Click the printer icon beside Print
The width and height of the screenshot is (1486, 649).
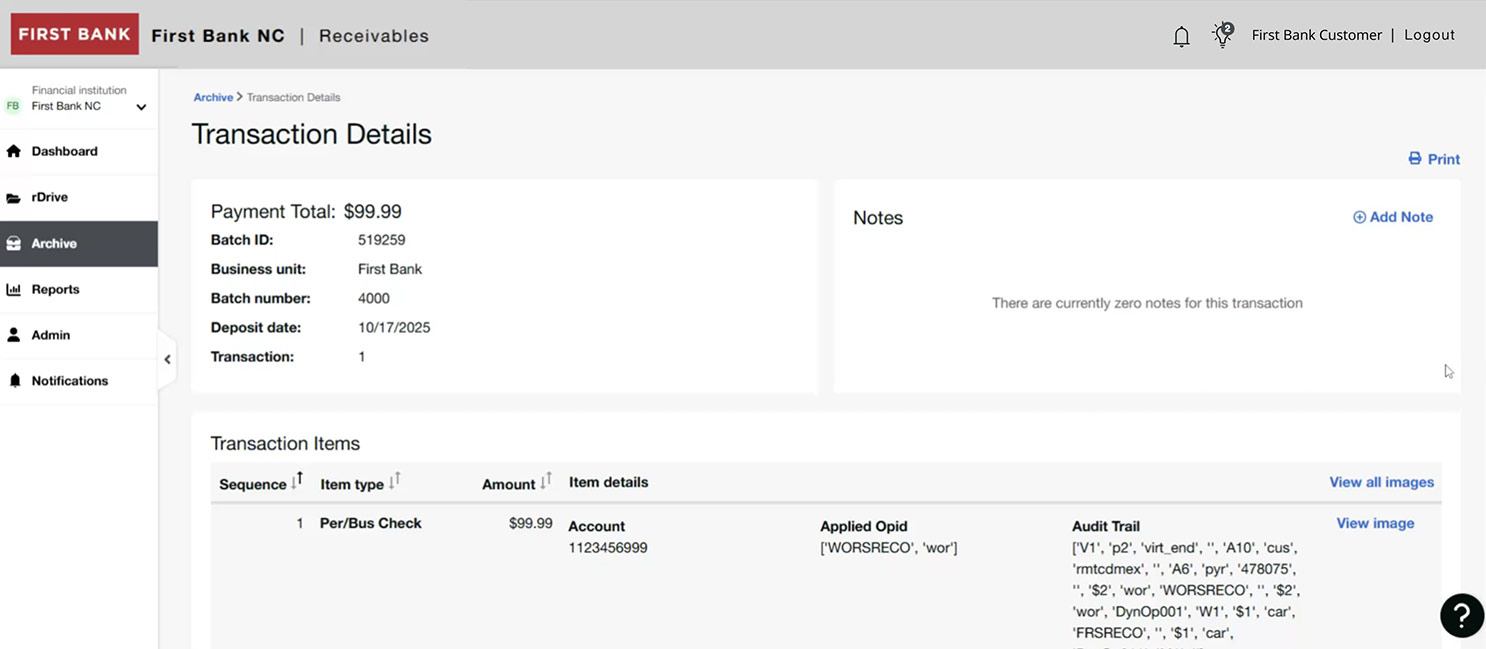[x=1415, y=159]
